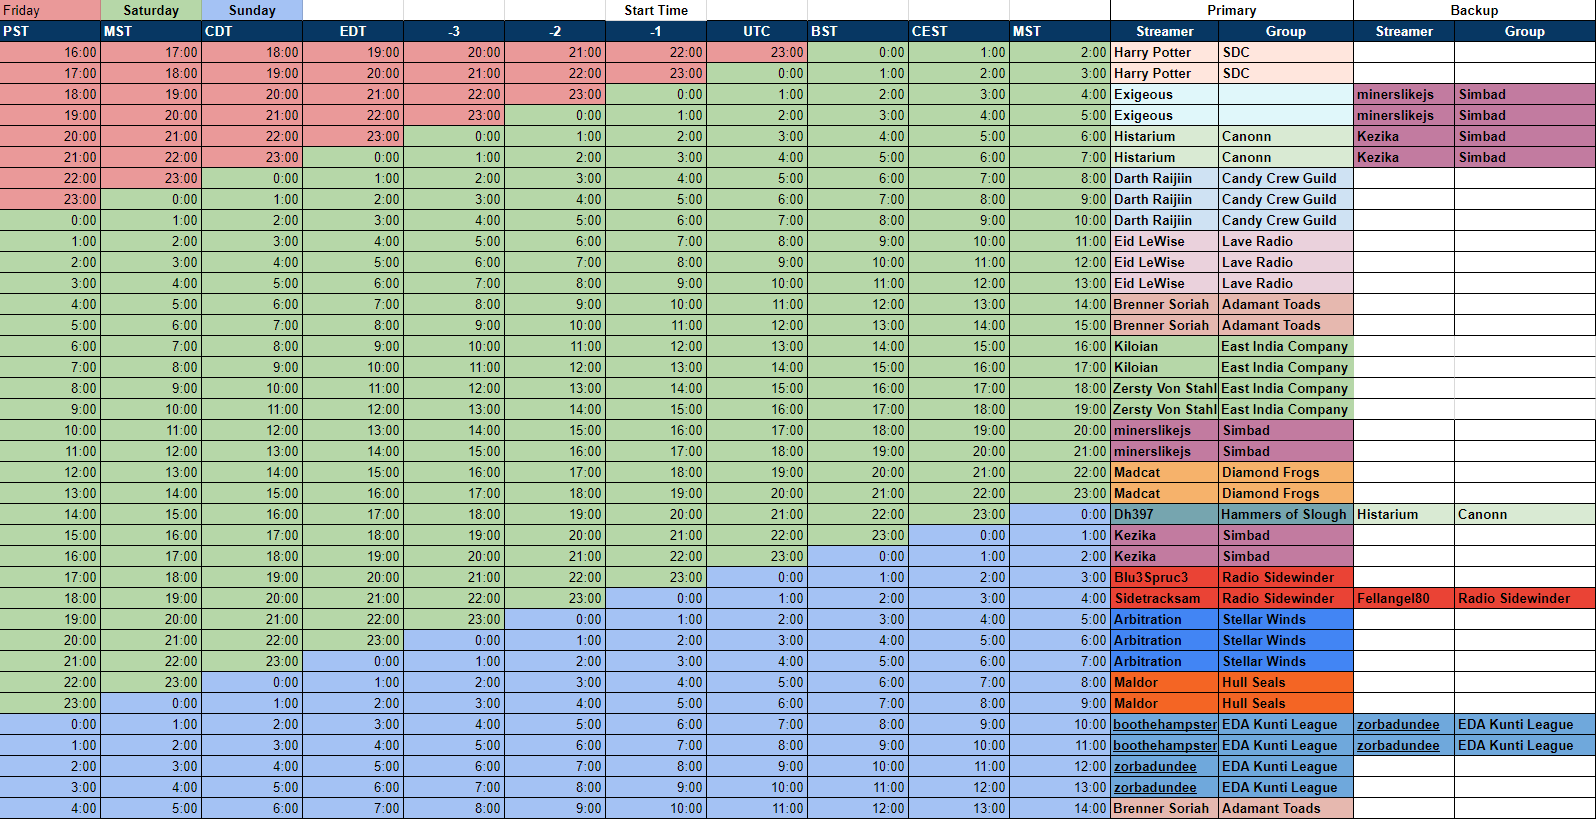Viewport: 1596px width, 819px height.
Task: Open the boothehampster link in the 11:00 row
Action: click(x=1165, y=745)
